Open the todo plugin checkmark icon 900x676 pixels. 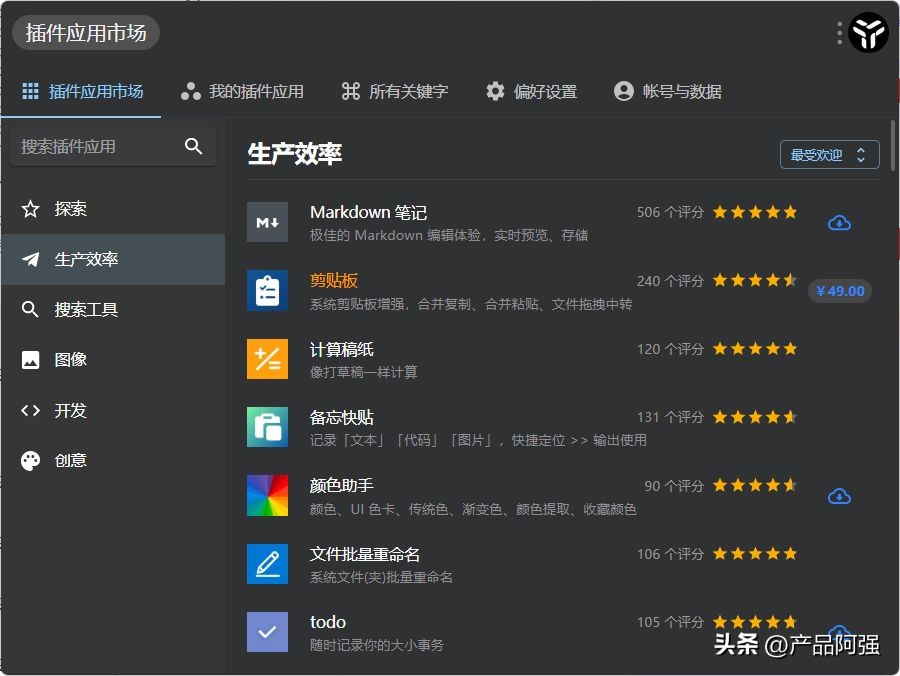point(267,632)
